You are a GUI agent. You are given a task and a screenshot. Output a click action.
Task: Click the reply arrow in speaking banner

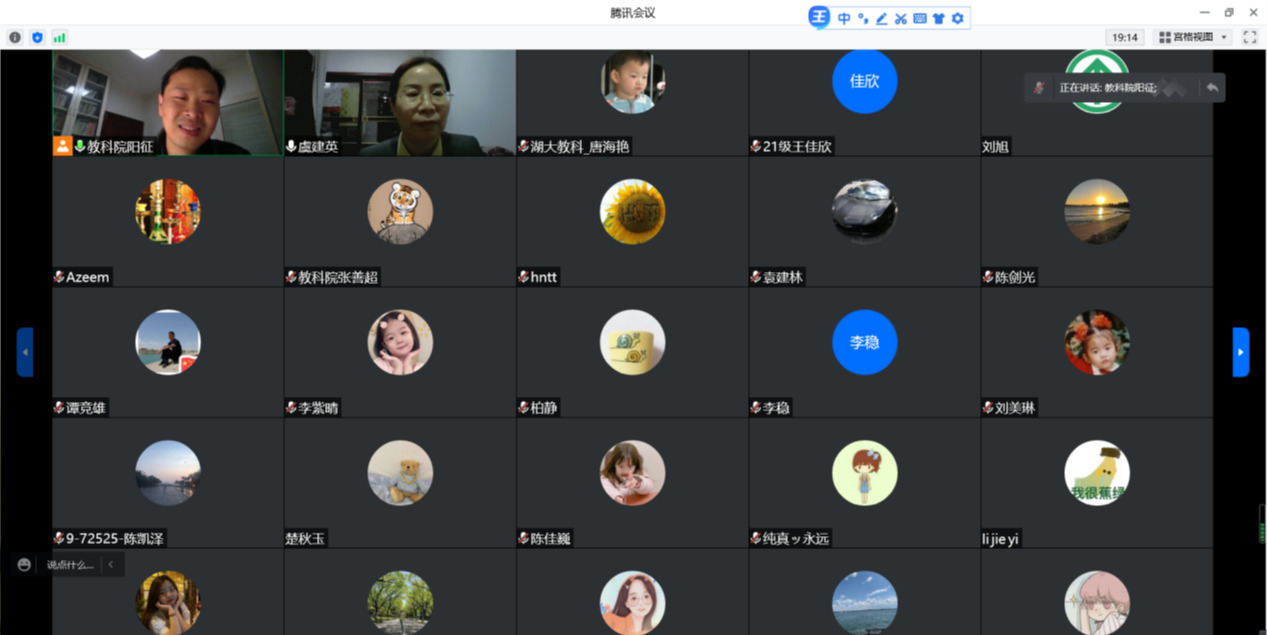[1212, 88]
